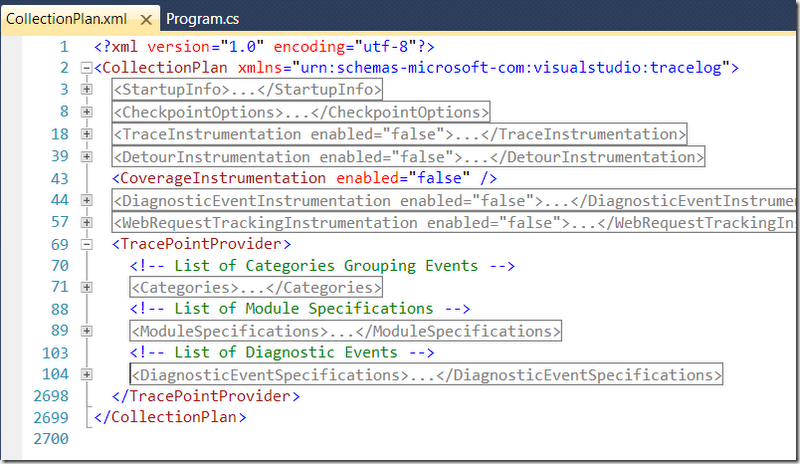800x464 pixels.
Task: Expand the DiagnosticEventInstrumentation node
Action: point(86,201)
